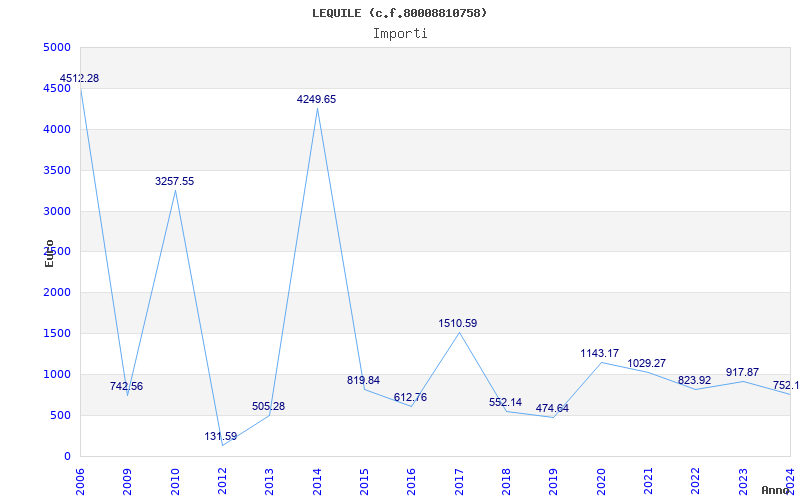Viewport: 800px width, 500px height.
Task: Click the 4249.65 data label
Action: point(316,99)
